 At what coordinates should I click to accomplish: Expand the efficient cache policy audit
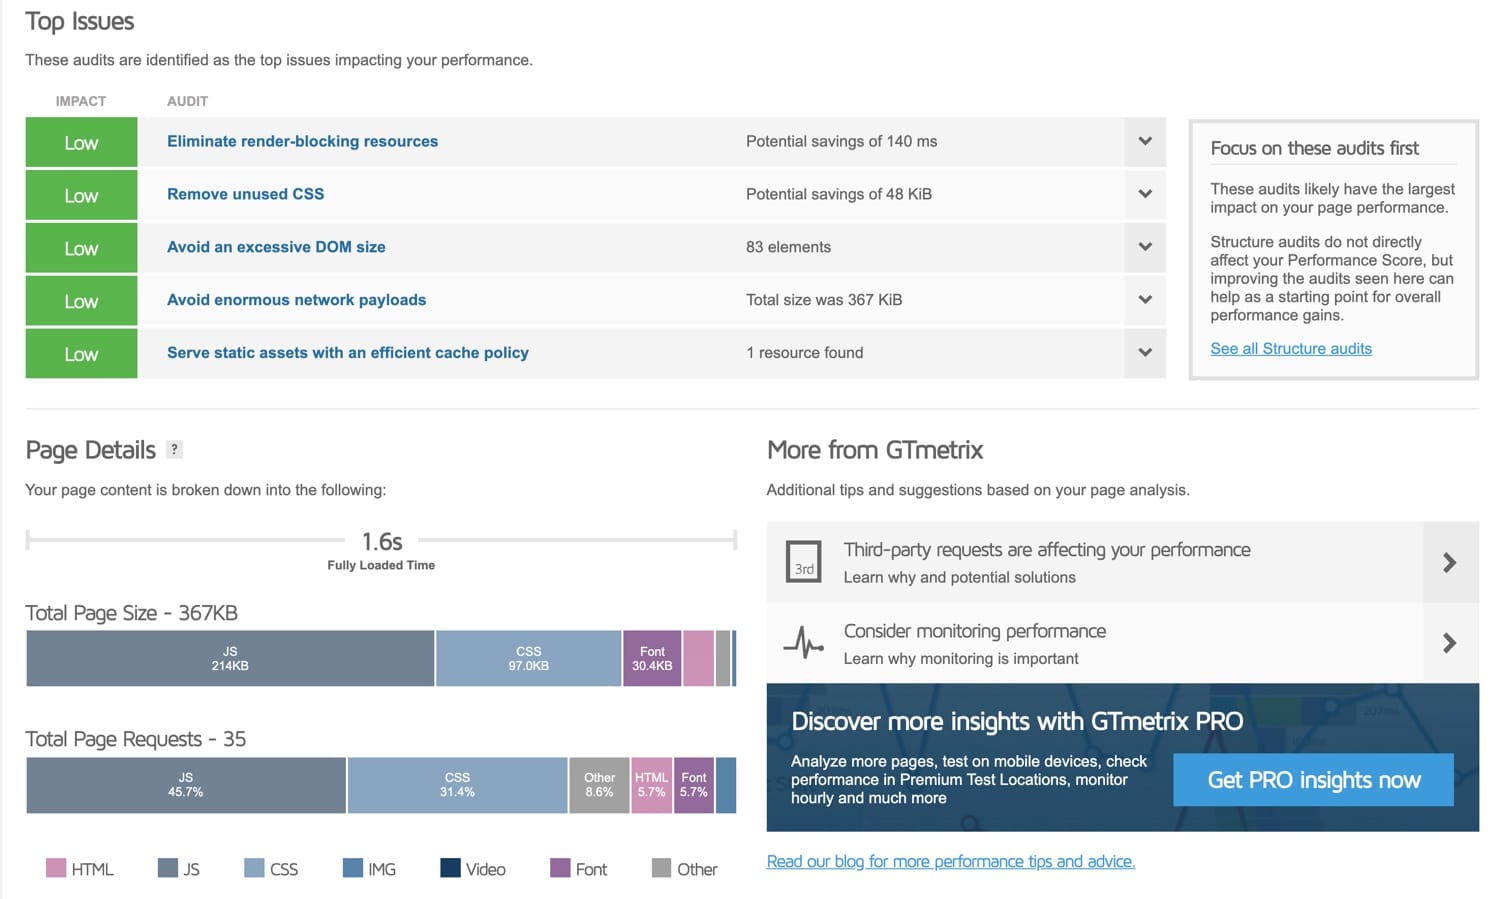[1145, 353]
